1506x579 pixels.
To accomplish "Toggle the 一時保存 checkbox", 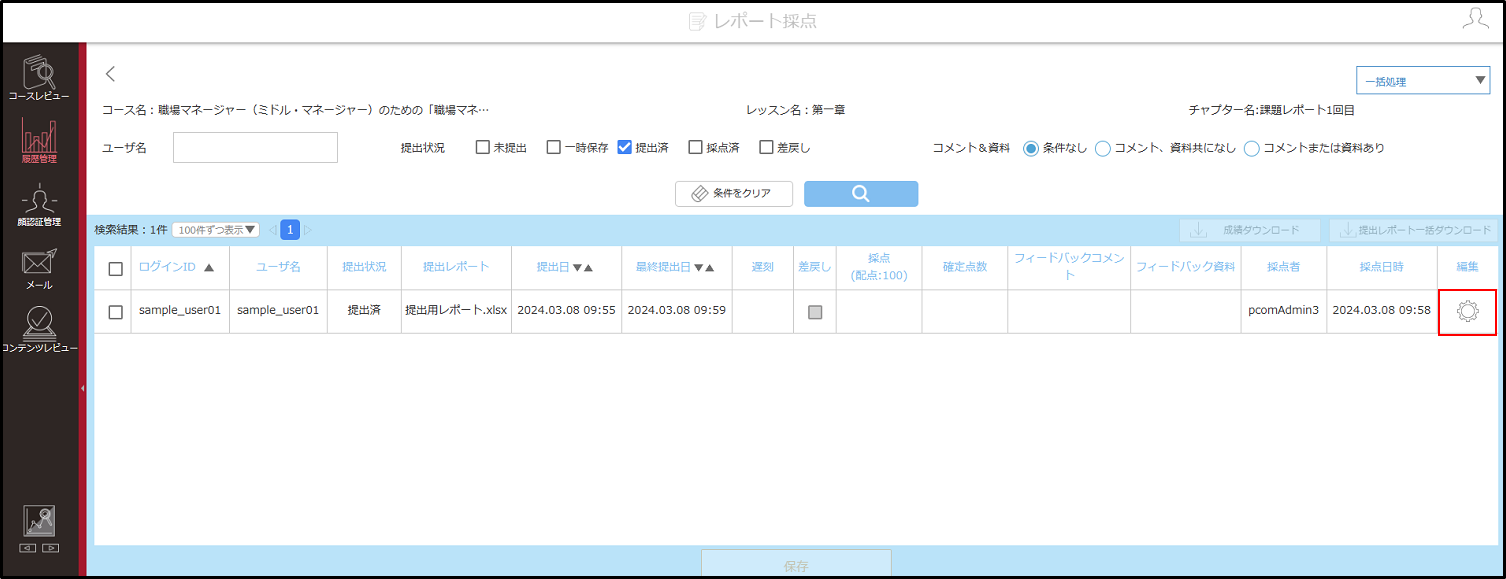I will click(553, 147).
